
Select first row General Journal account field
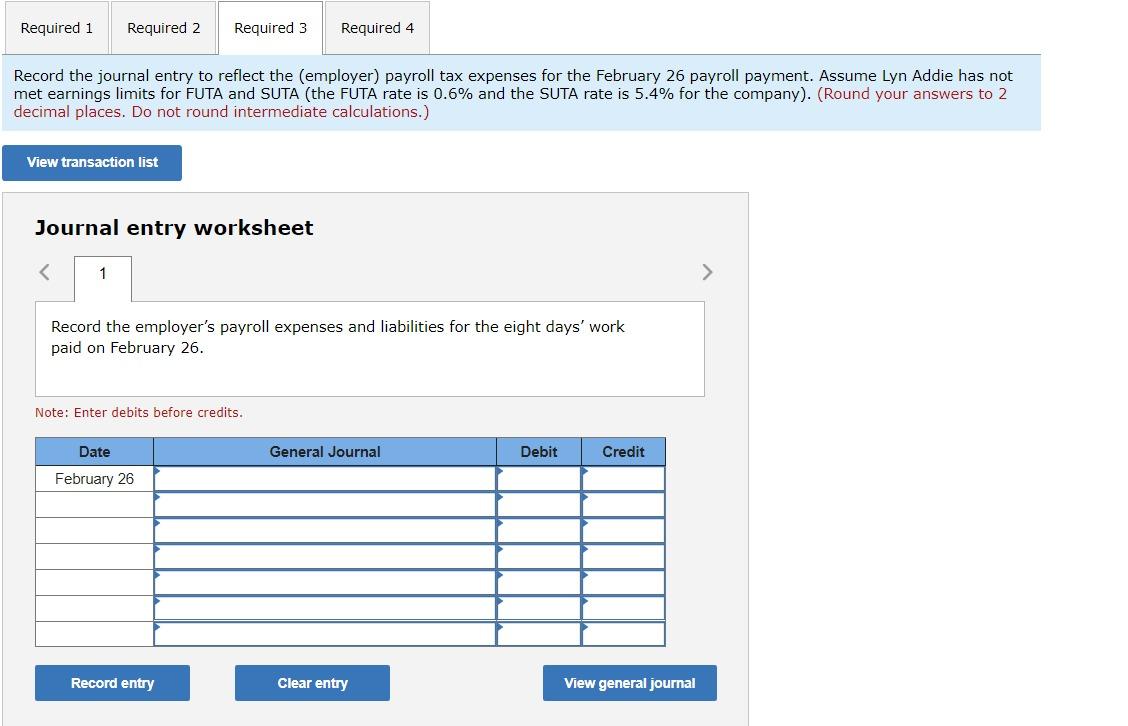pyautogui.click(x=325, y=478)
